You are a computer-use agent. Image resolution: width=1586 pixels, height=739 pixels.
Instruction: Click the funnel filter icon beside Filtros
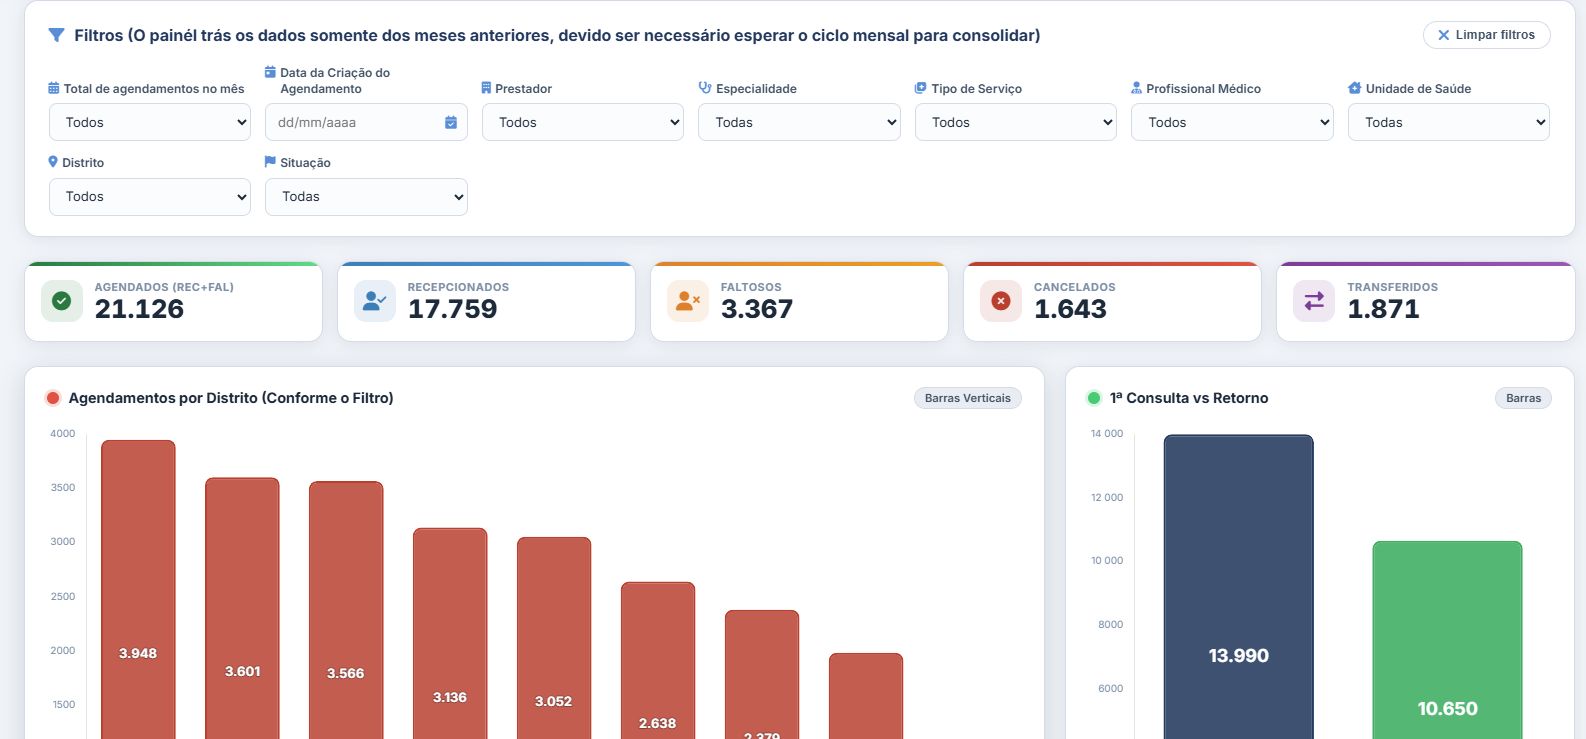[x=57, y=35]
